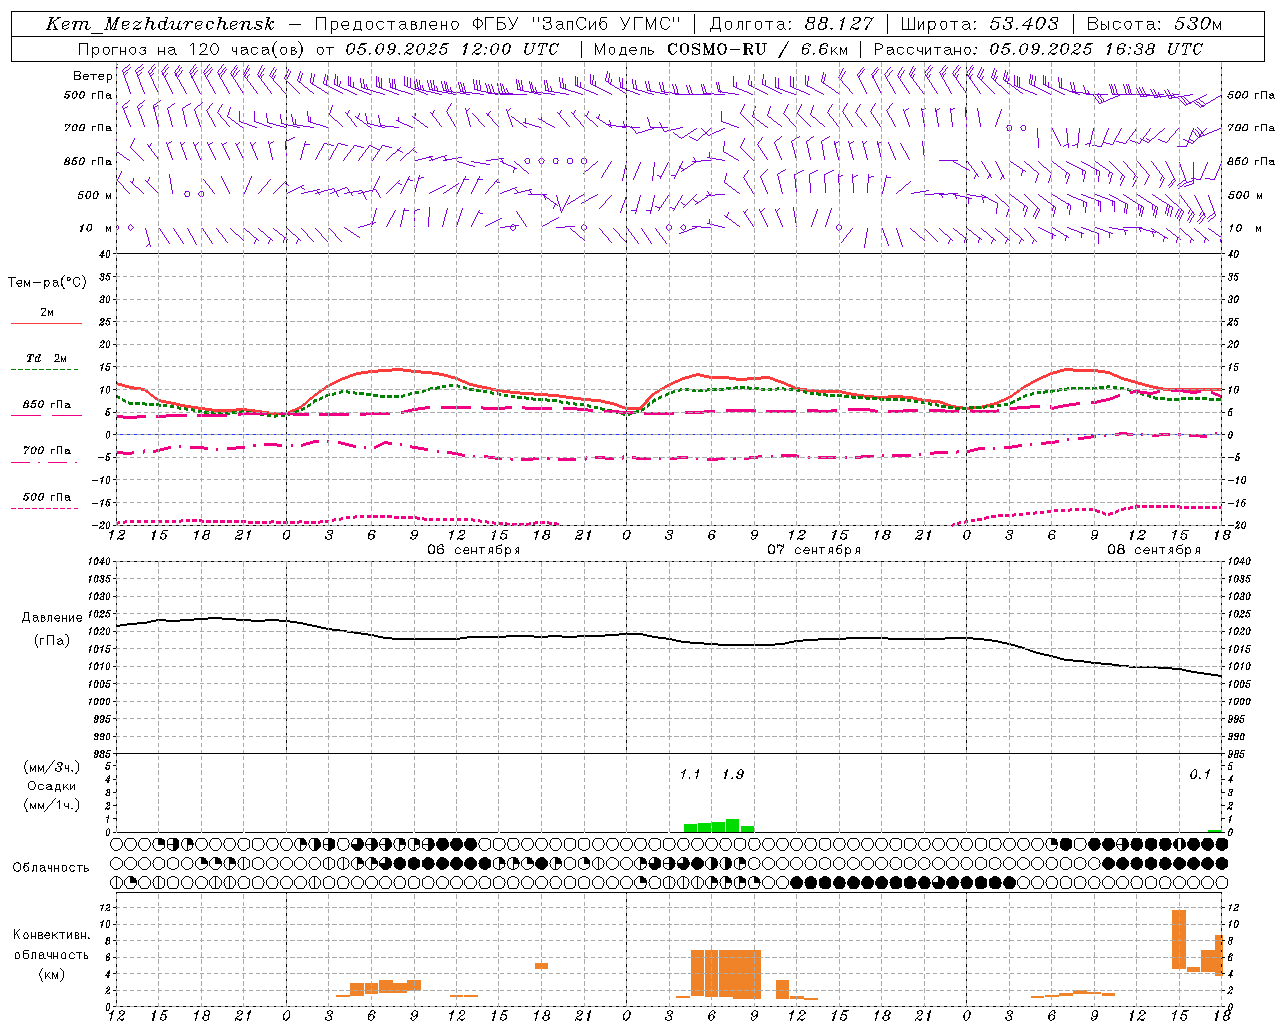This screenshot has width=1280, height=1024.
Task: Click the tallest orange convective cloud bar
Action: 1179,939
